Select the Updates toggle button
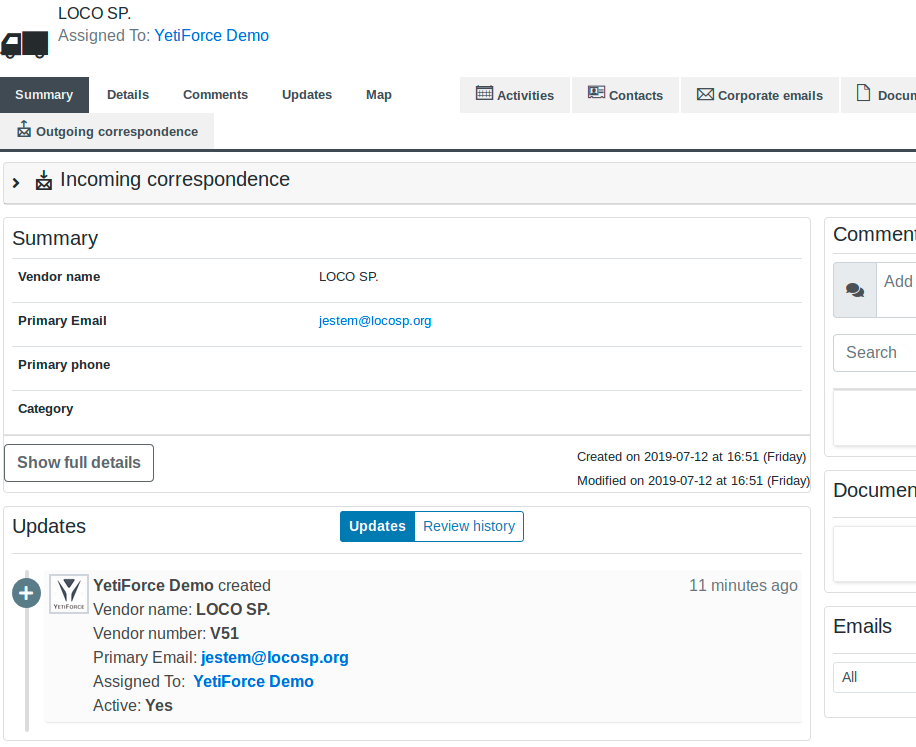Viewport: 916px width, 747px height. click(377, 526)
